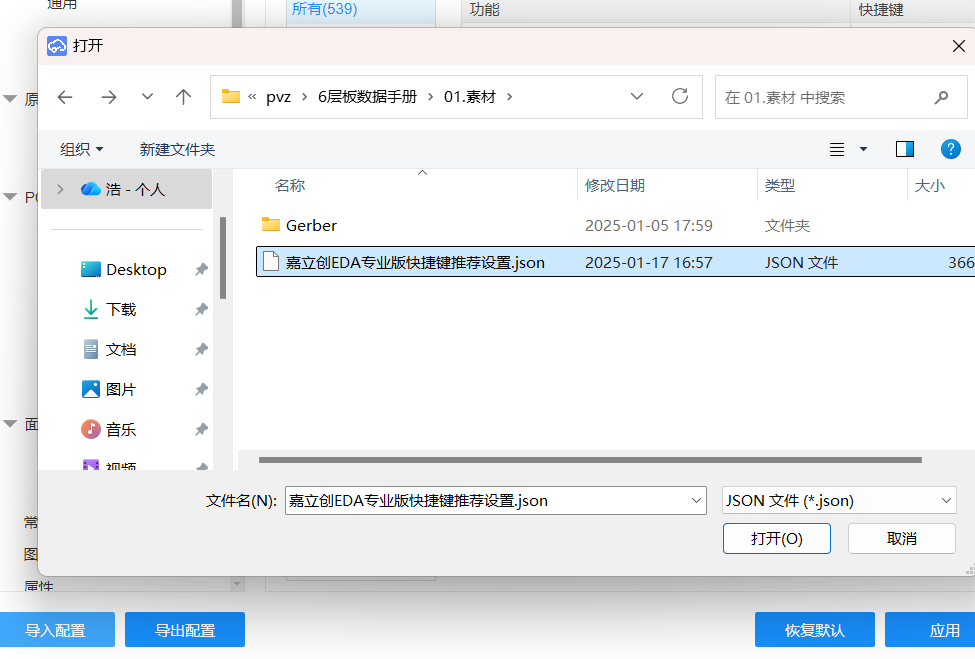
Task: Close the 打开 dialog
Action: coord(958,46)
